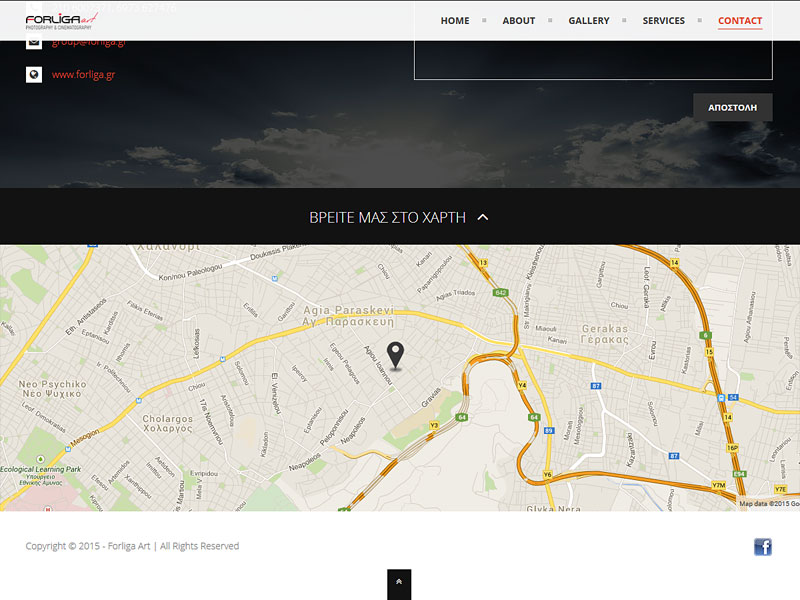Viewport: 800px width, 600px height.
Task: Navigate to SERVICES
Action: [663, 21]
